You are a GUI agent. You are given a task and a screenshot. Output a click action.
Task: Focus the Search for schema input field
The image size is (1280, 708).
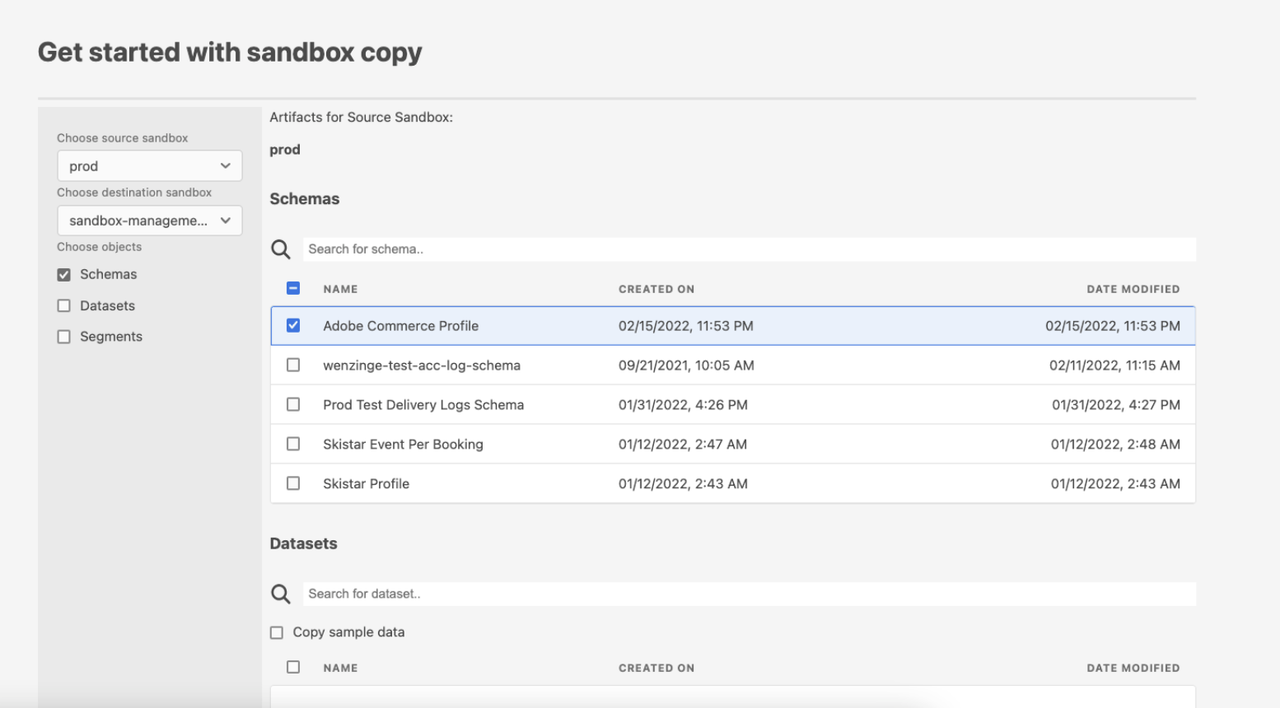[749, 249]
